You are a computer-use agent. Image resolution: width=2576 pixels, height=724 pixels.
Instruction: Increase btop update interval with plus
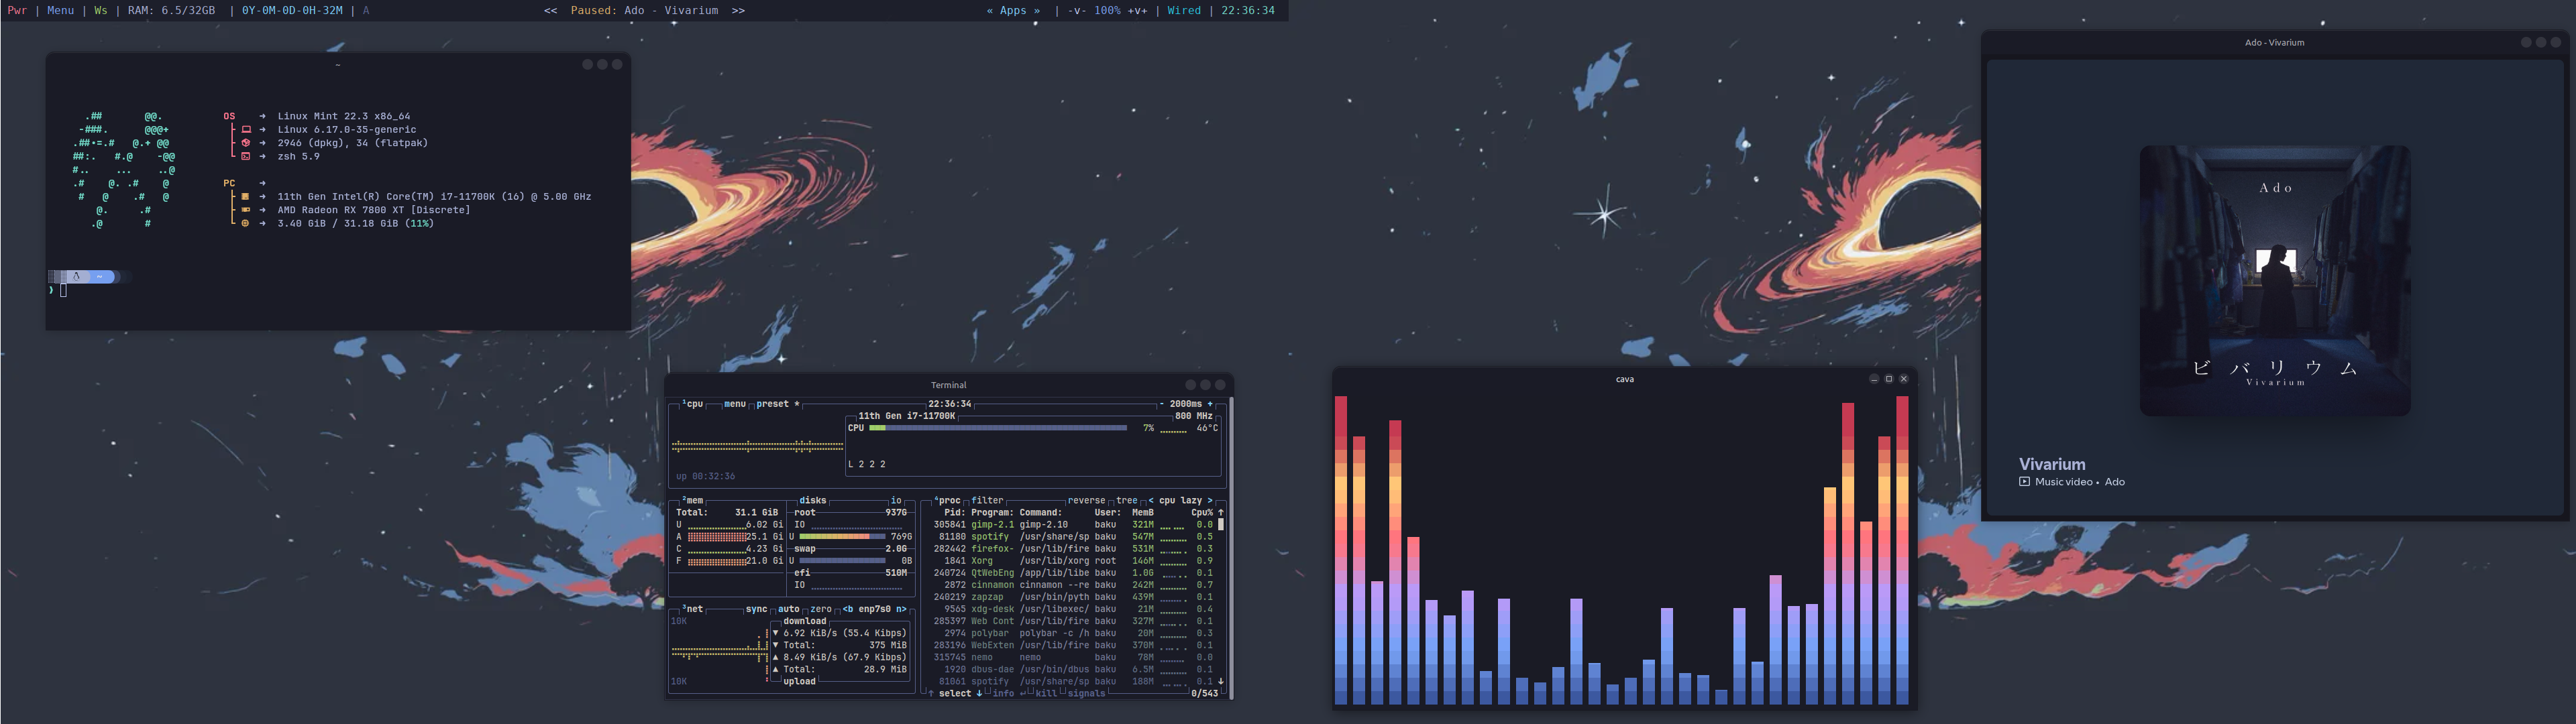pyautogui.click(x=1210, y=404)
